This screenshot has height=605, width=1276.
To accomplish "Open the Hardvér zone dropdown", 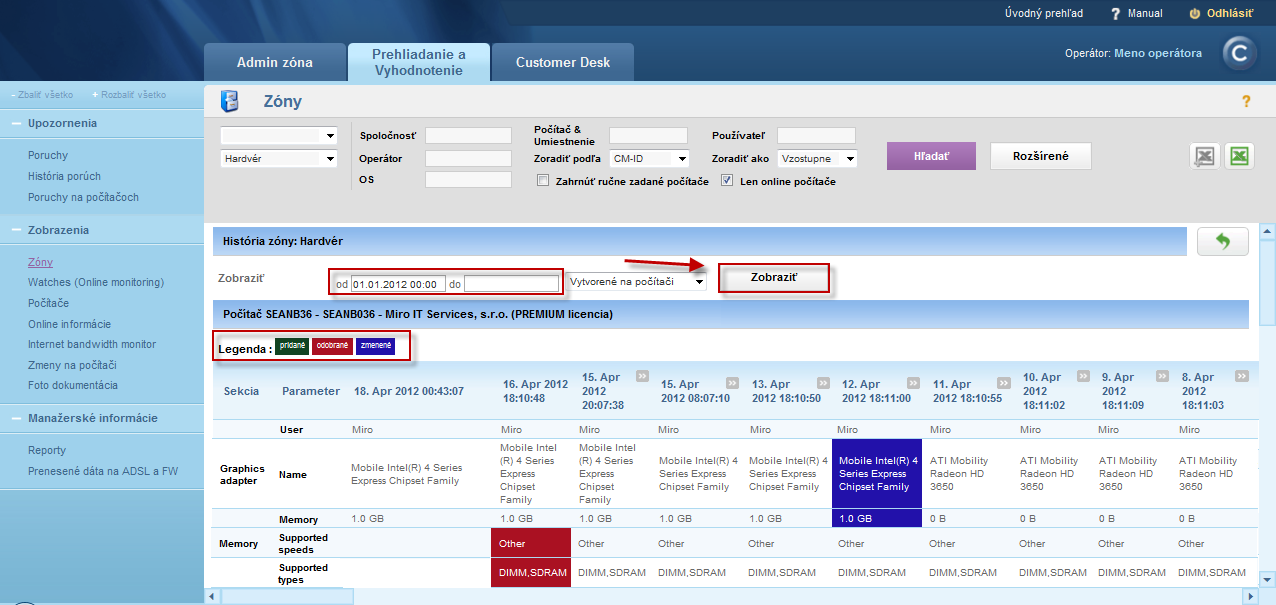I will 279,158.
